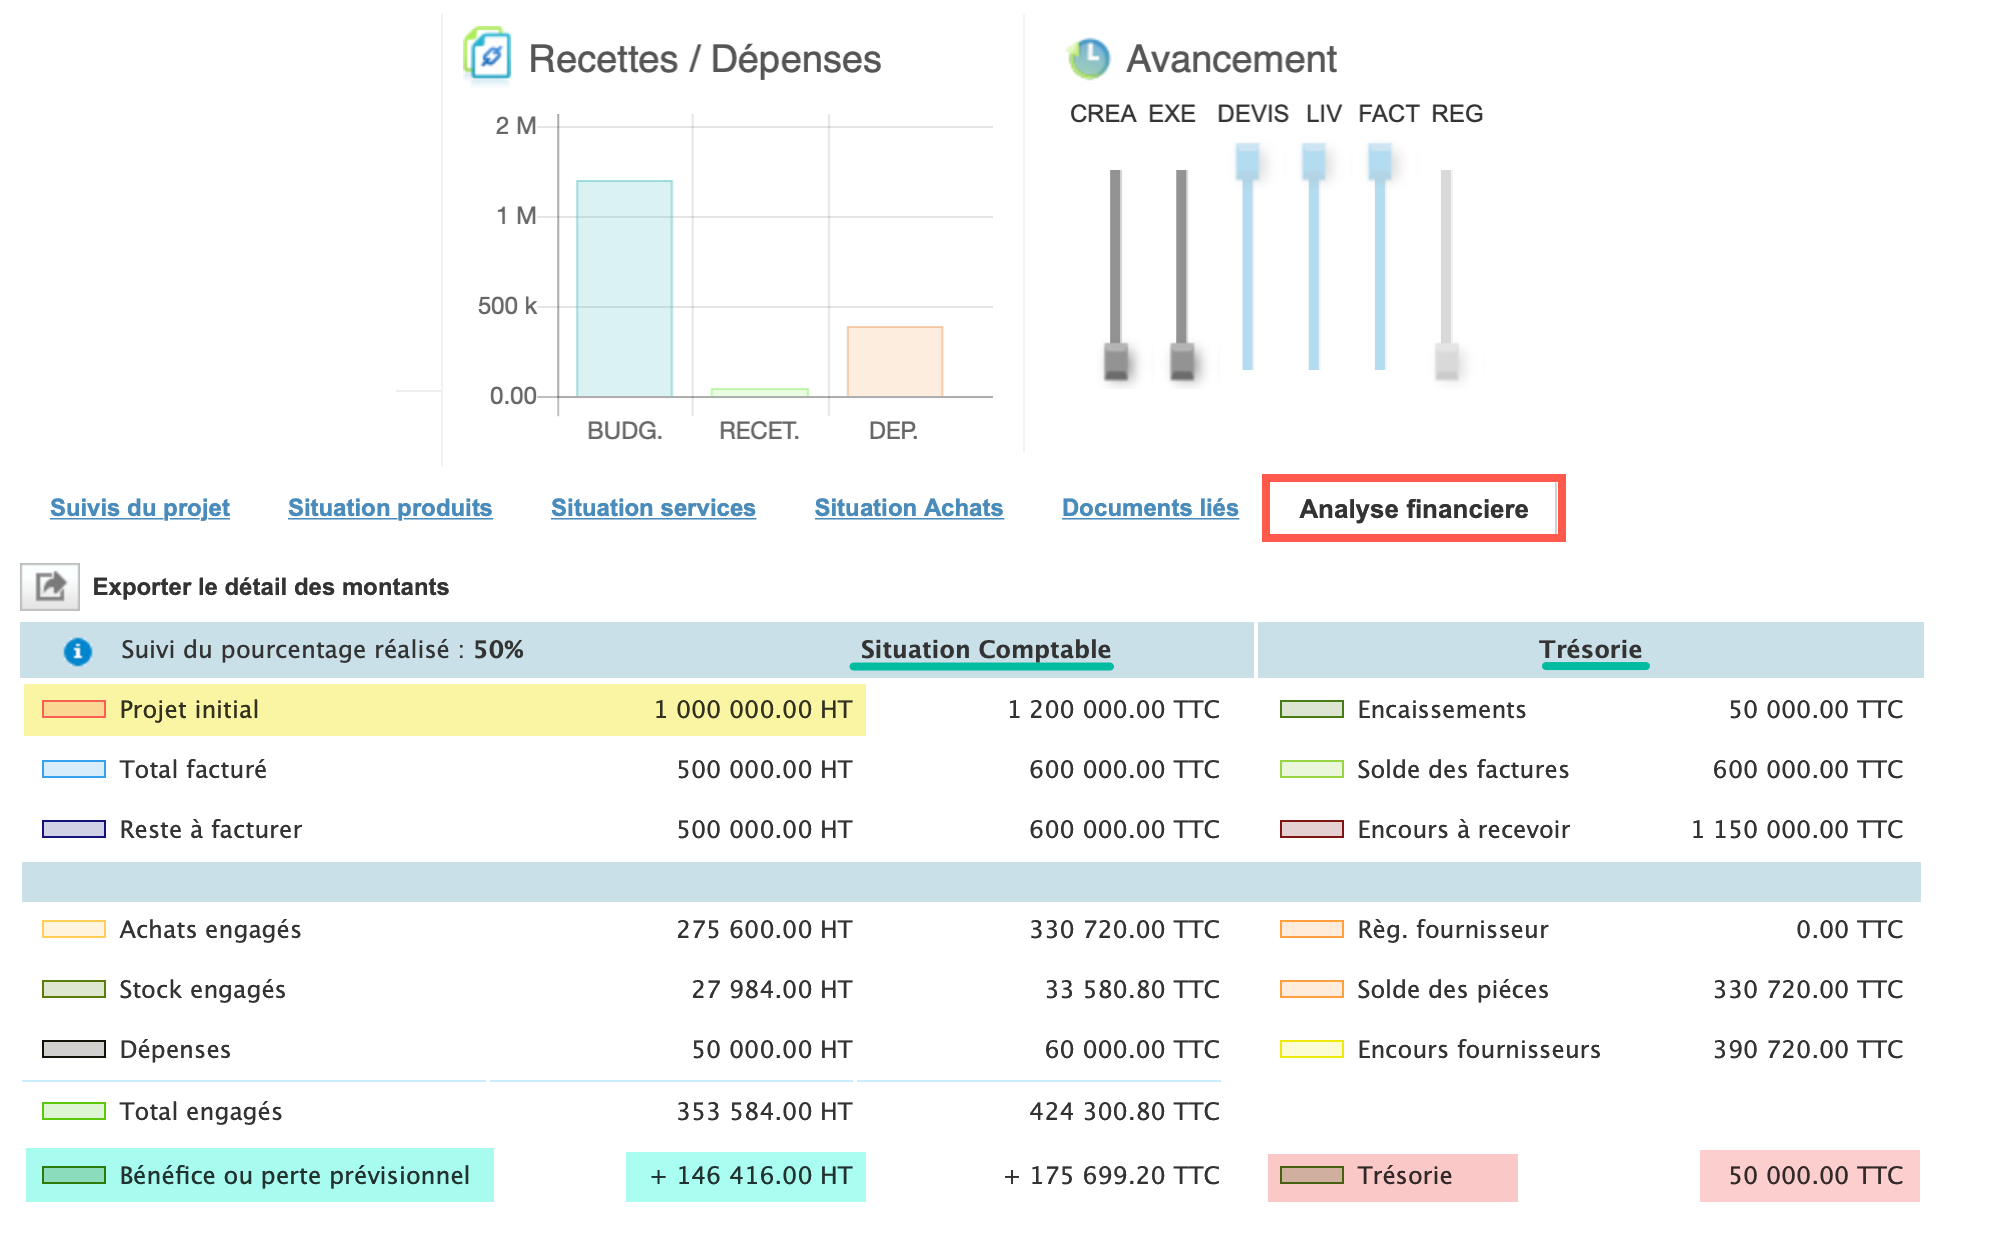The width and height of the screenshot is (2002, 1246).
Task: Open the Situation services tab
Action: 653,508
